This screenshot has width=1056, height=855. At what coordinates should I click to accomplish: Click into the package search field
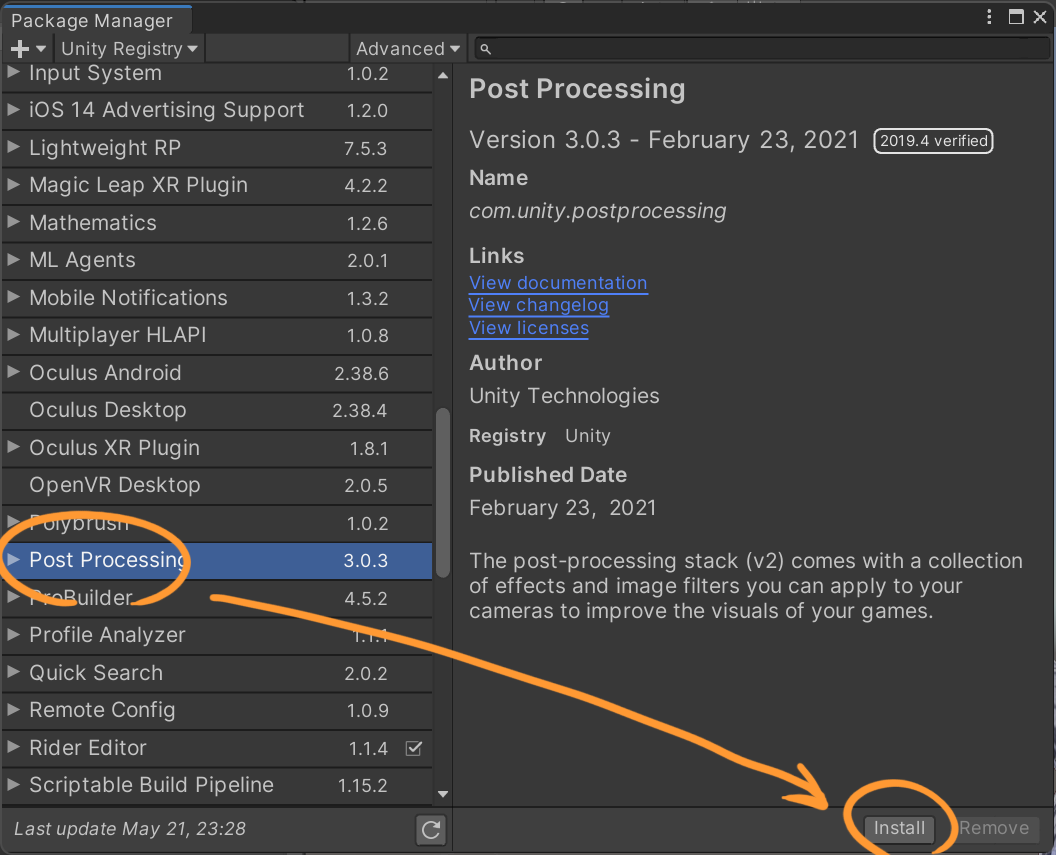pyautogui.click(x=761, y=49)
